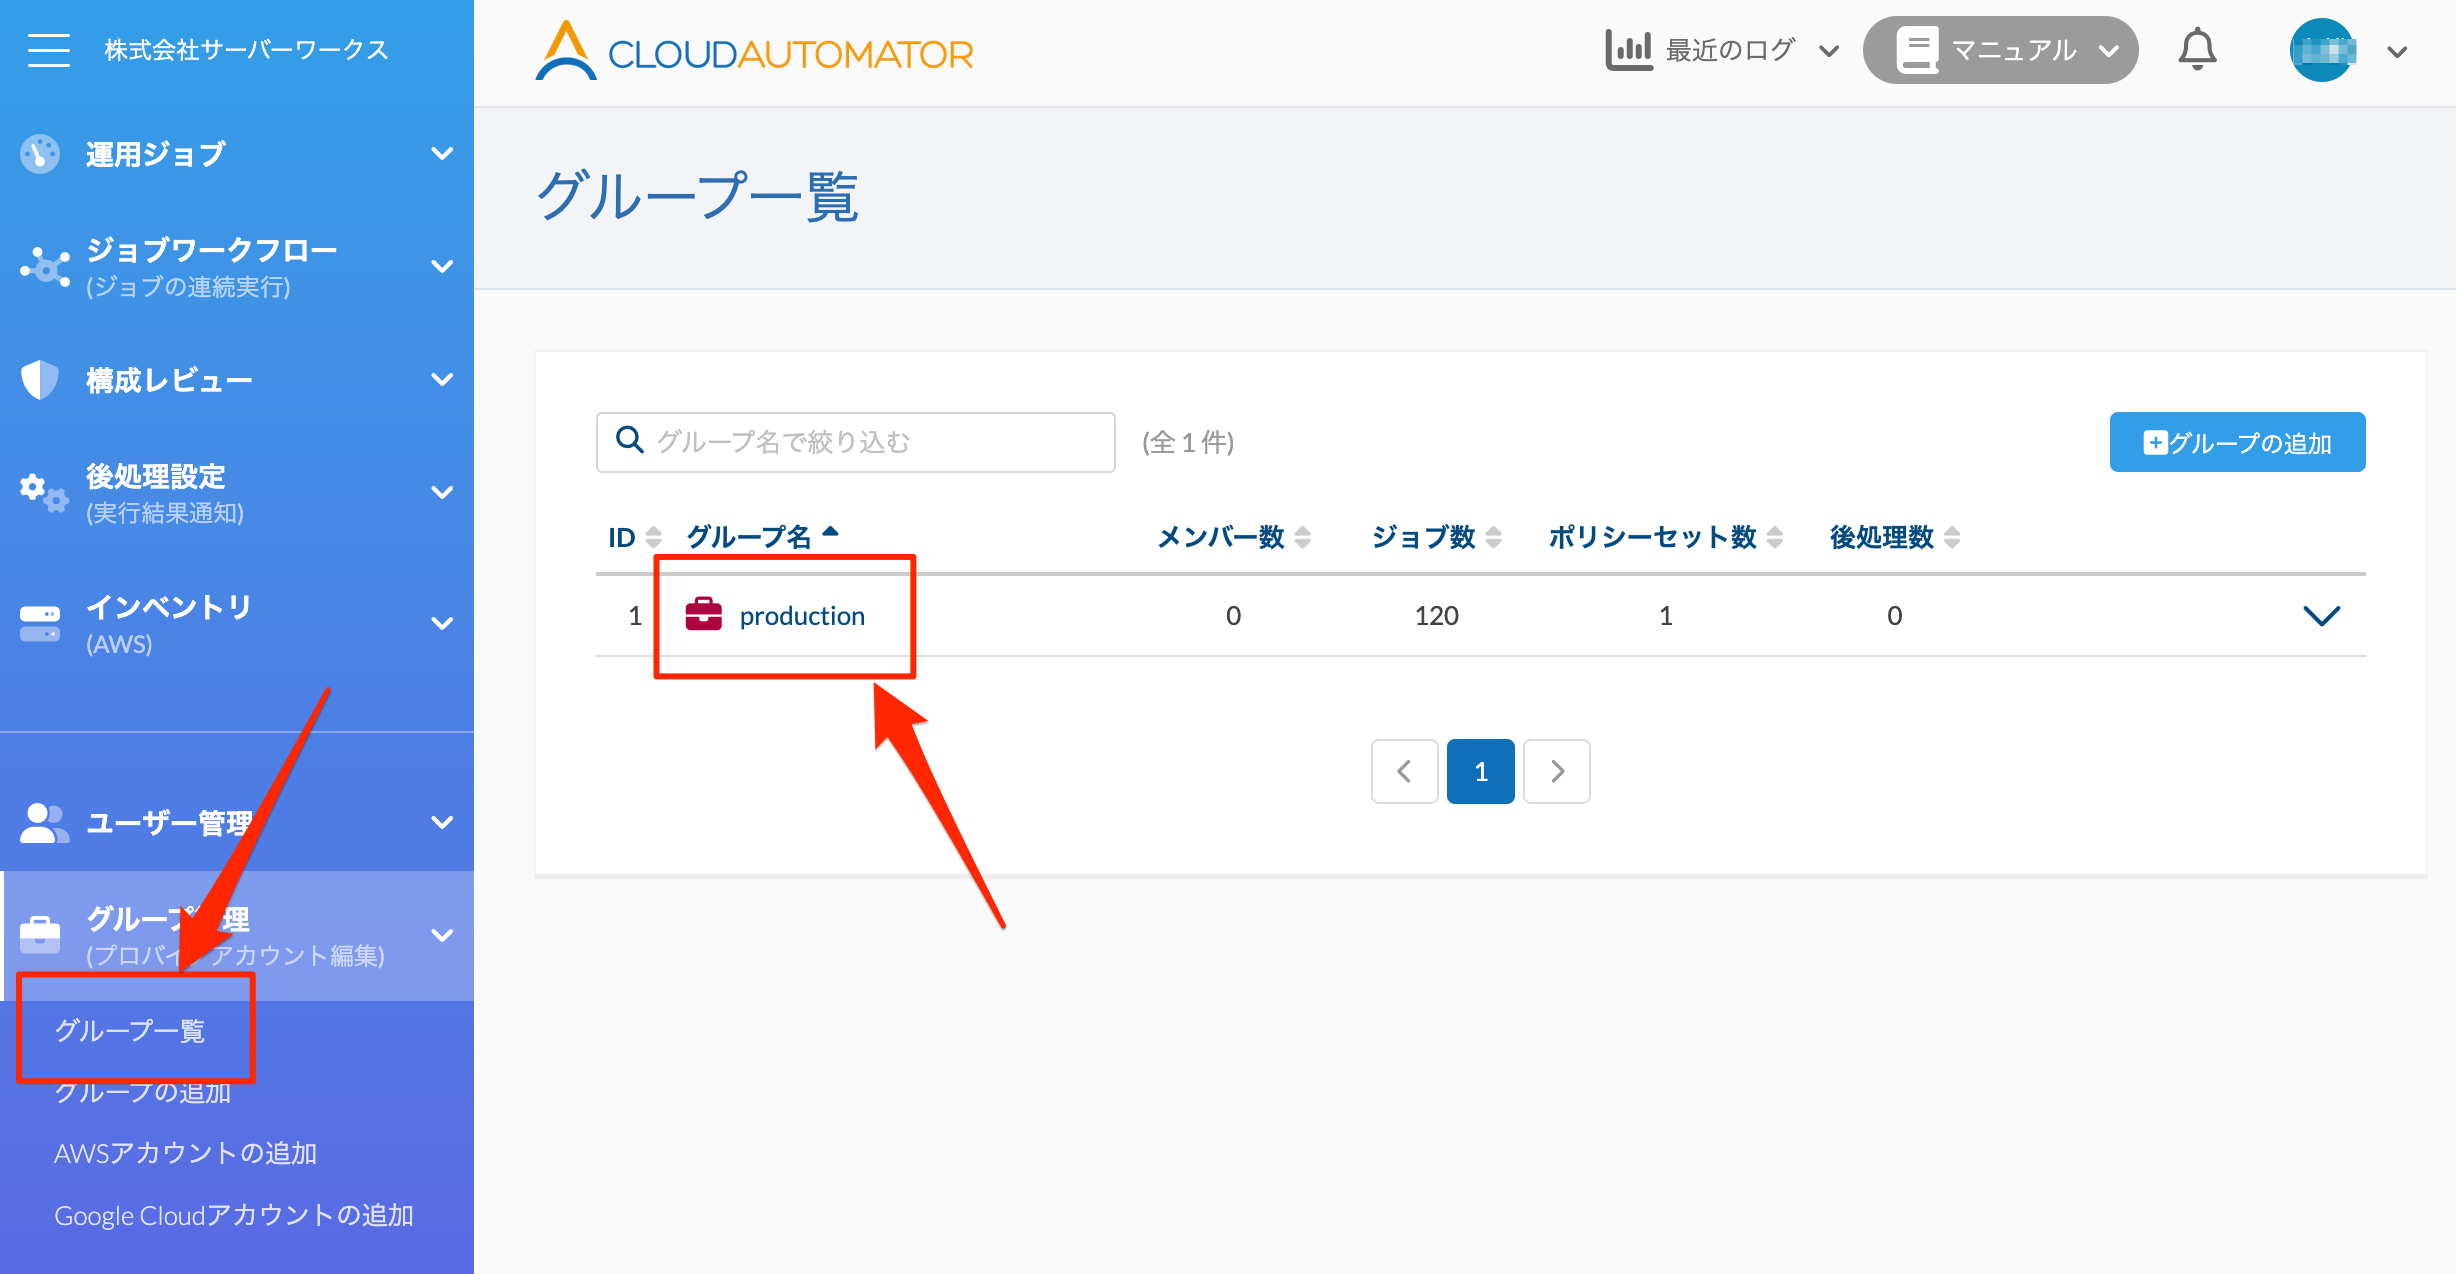The image size is (2456, 1274).
Task: Click the インベントリ server icon
Action: click(x=40, y=623)
